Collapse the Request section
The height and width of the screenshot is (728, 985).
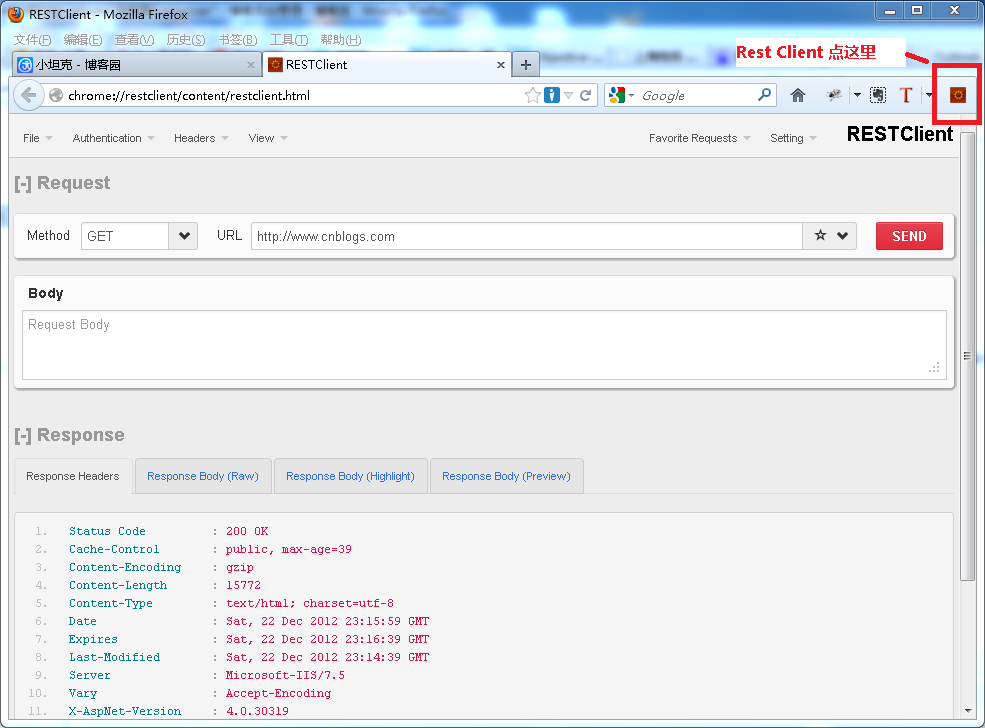22,183
